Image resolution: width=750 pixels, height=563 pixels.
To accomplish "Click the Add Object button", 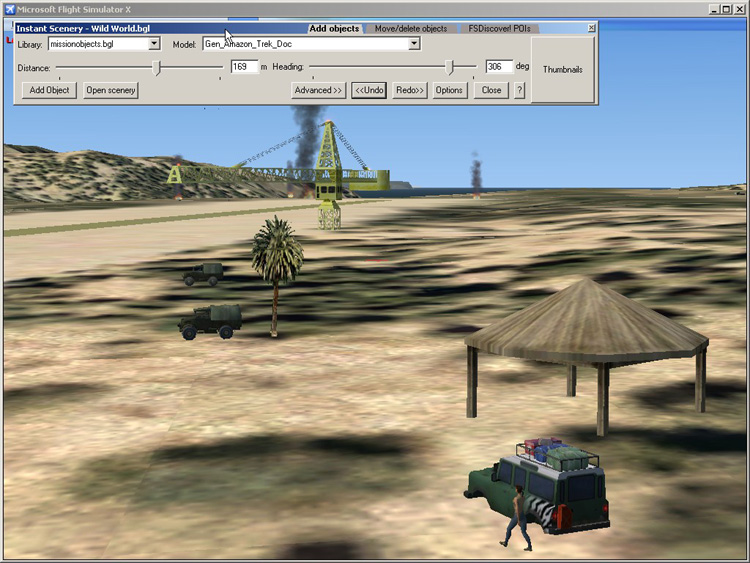I will coord(49,90).
